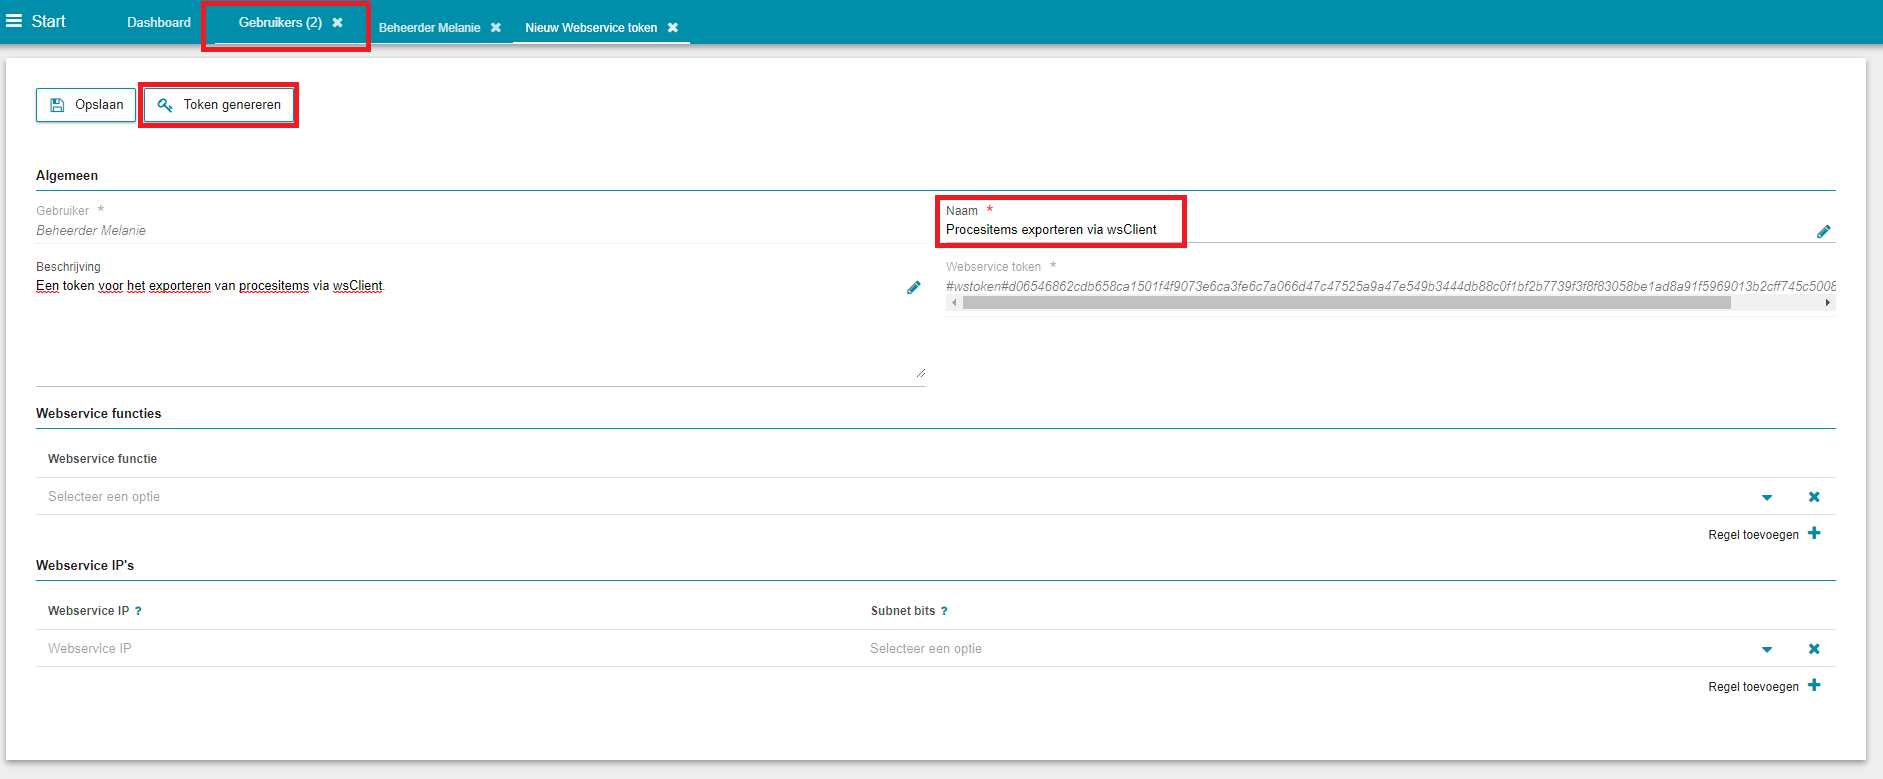Image resolution: width=1883 pixels, height=779 pixels.
Task: Click the pencil icon next to Naam field
Action: click(x=1823, y=231)
